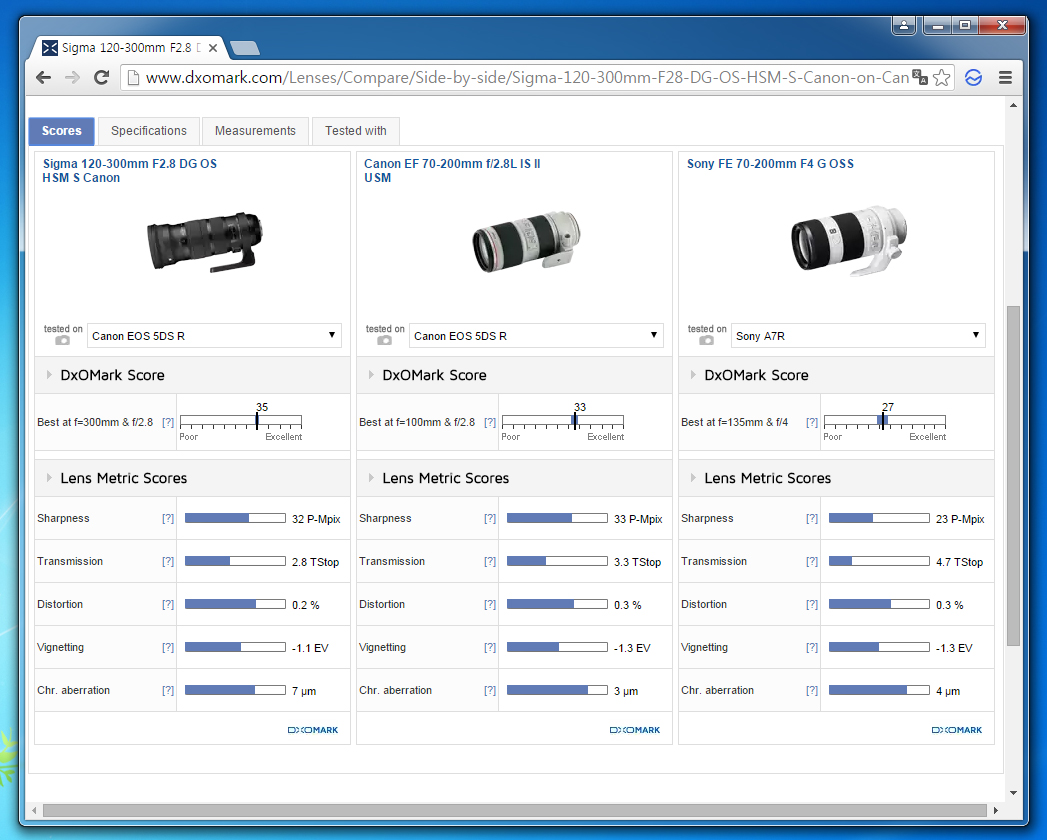Reload the page with the refresh icon
1047x840 pixels.
[101, 77]
